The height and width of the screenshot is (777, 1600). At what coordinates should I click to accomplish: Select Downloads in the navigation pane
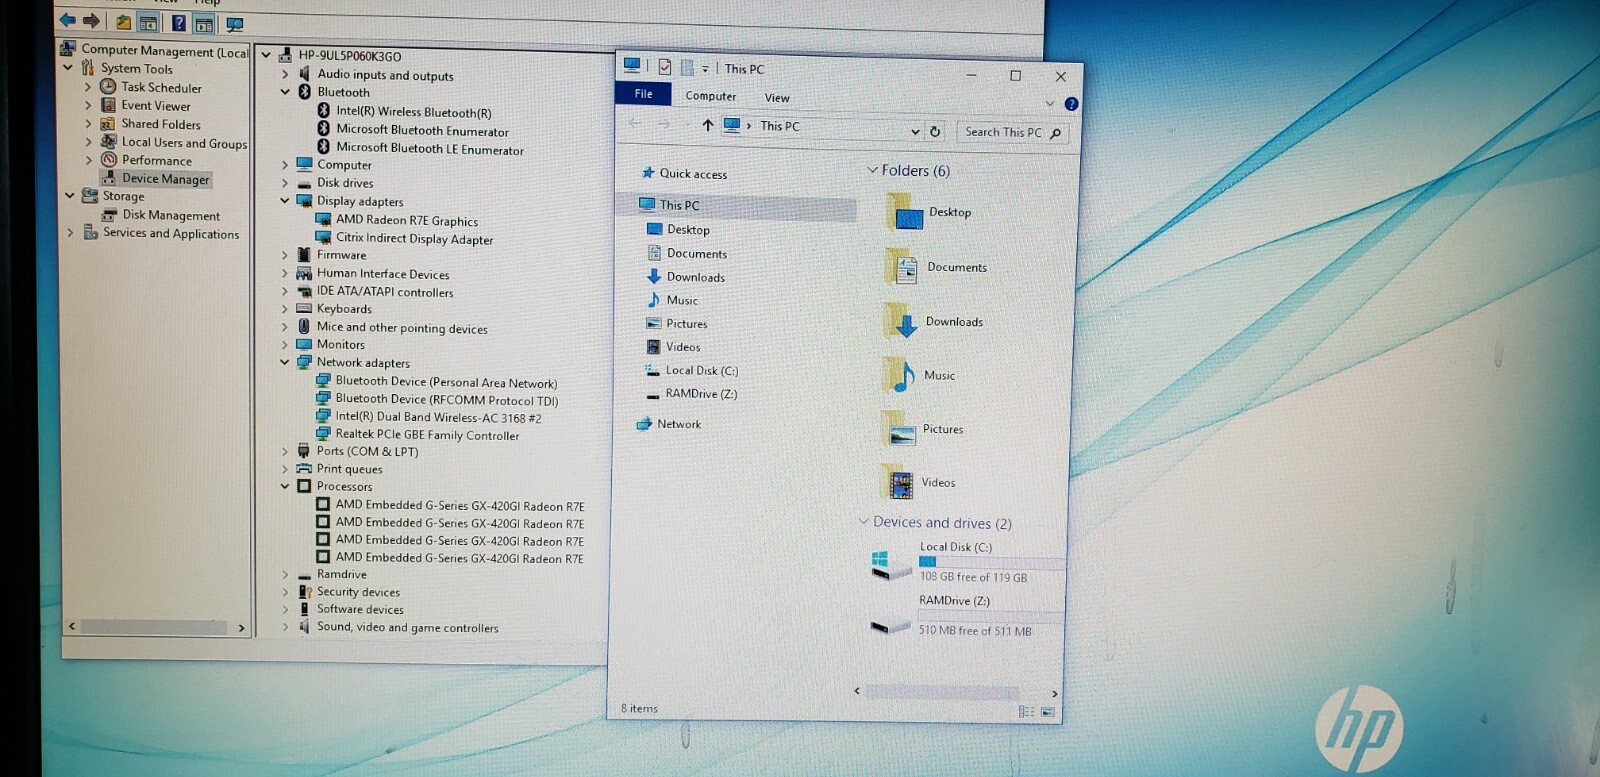[x=695, y=277]
